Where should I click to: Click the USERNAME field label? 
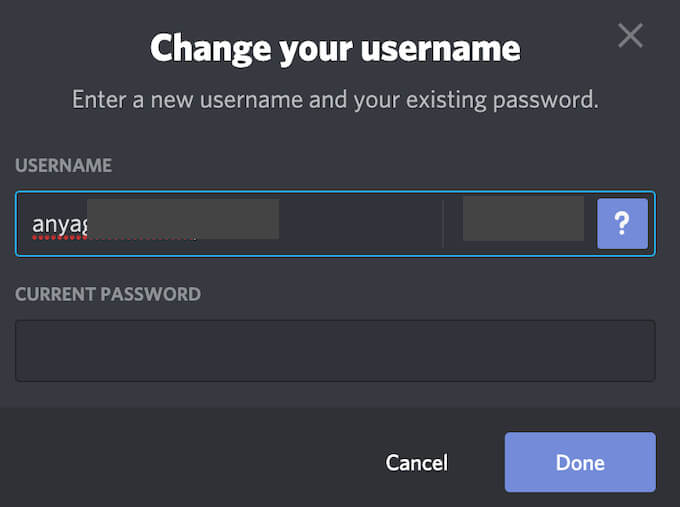tap(62, 165)
